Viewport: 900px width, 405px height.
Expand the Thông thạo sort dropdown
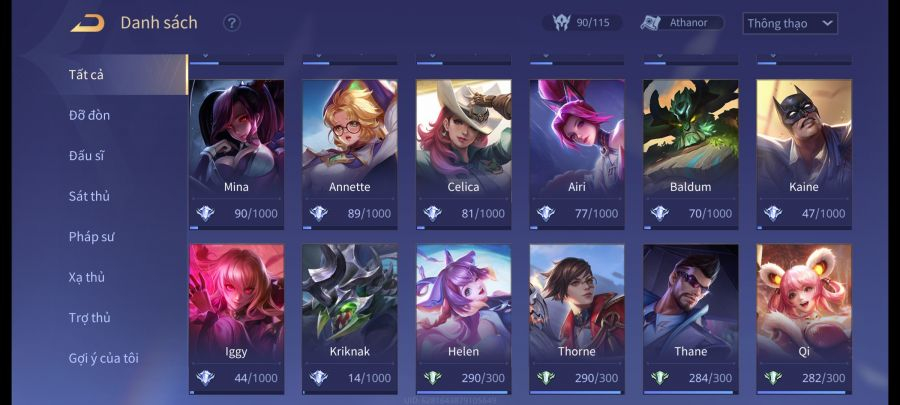click(790, 24)
